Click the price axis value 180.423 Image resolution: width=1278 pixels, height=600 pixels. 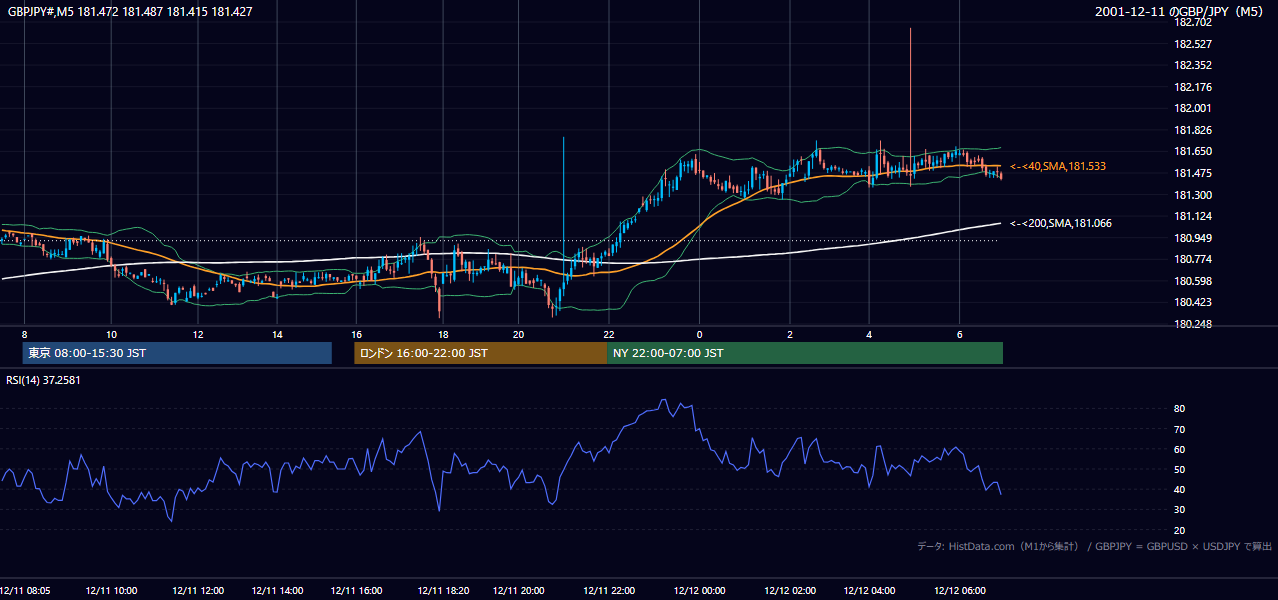click(1193, 302)
